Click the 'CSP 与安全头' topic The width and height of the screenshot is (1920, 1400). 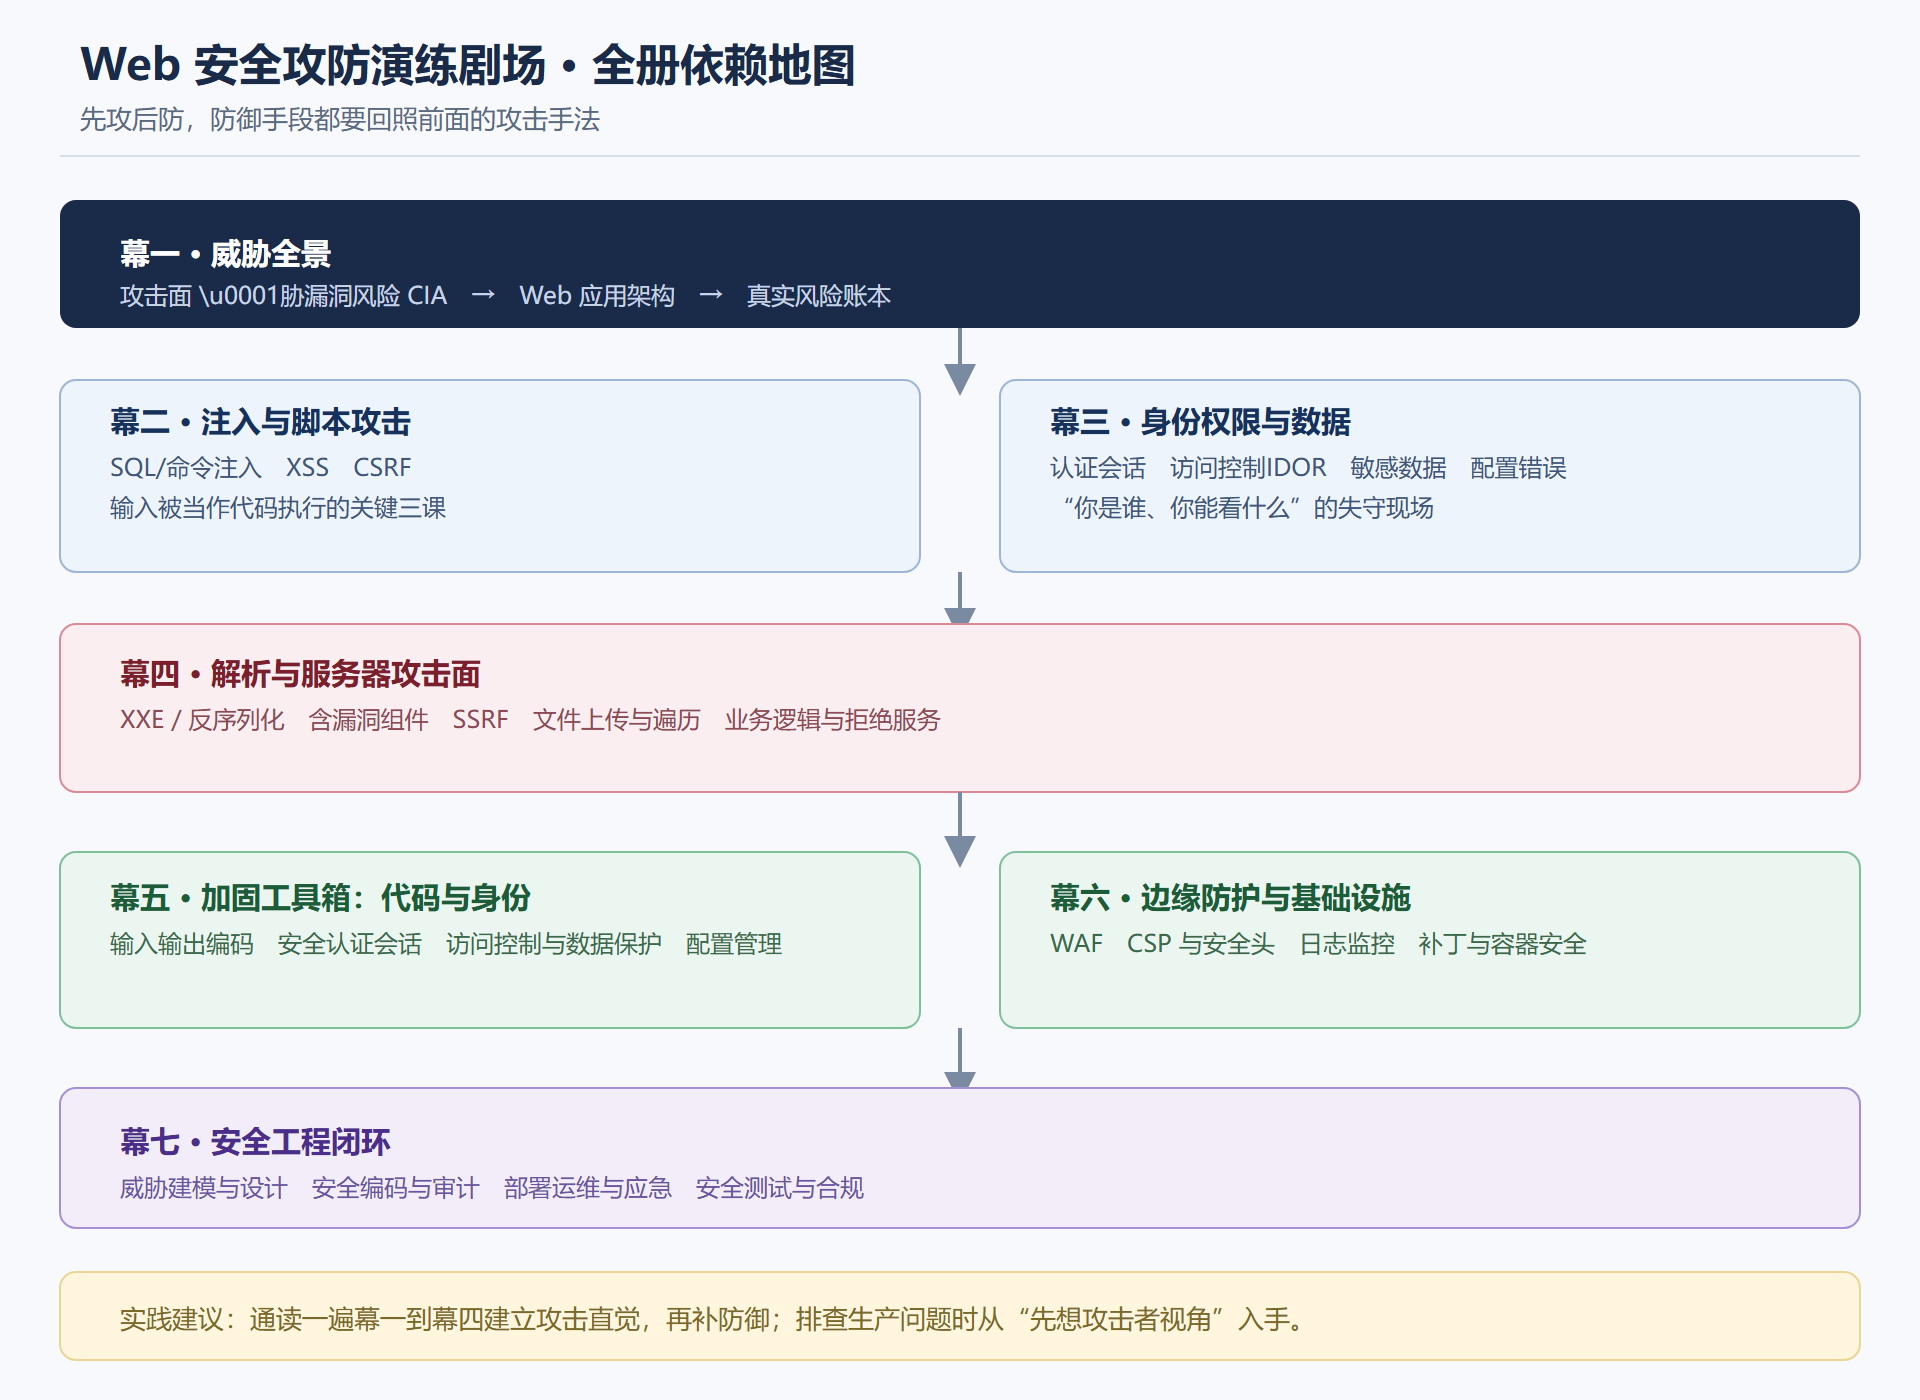tap(1201, 944)
